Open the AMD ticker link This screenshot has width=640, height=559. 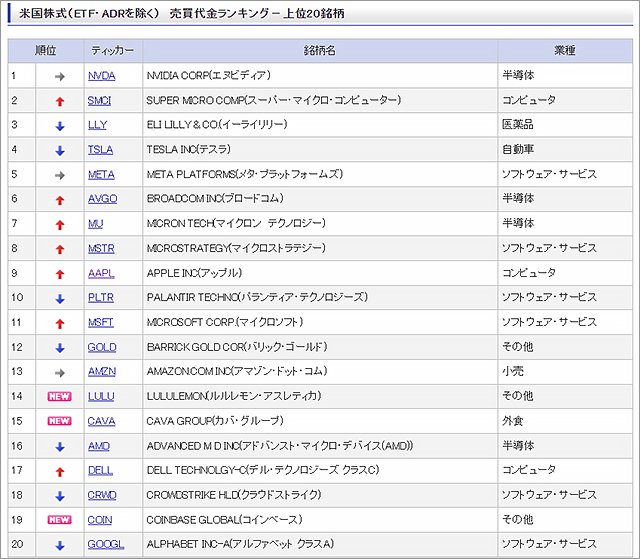click(x=99, y=446)
